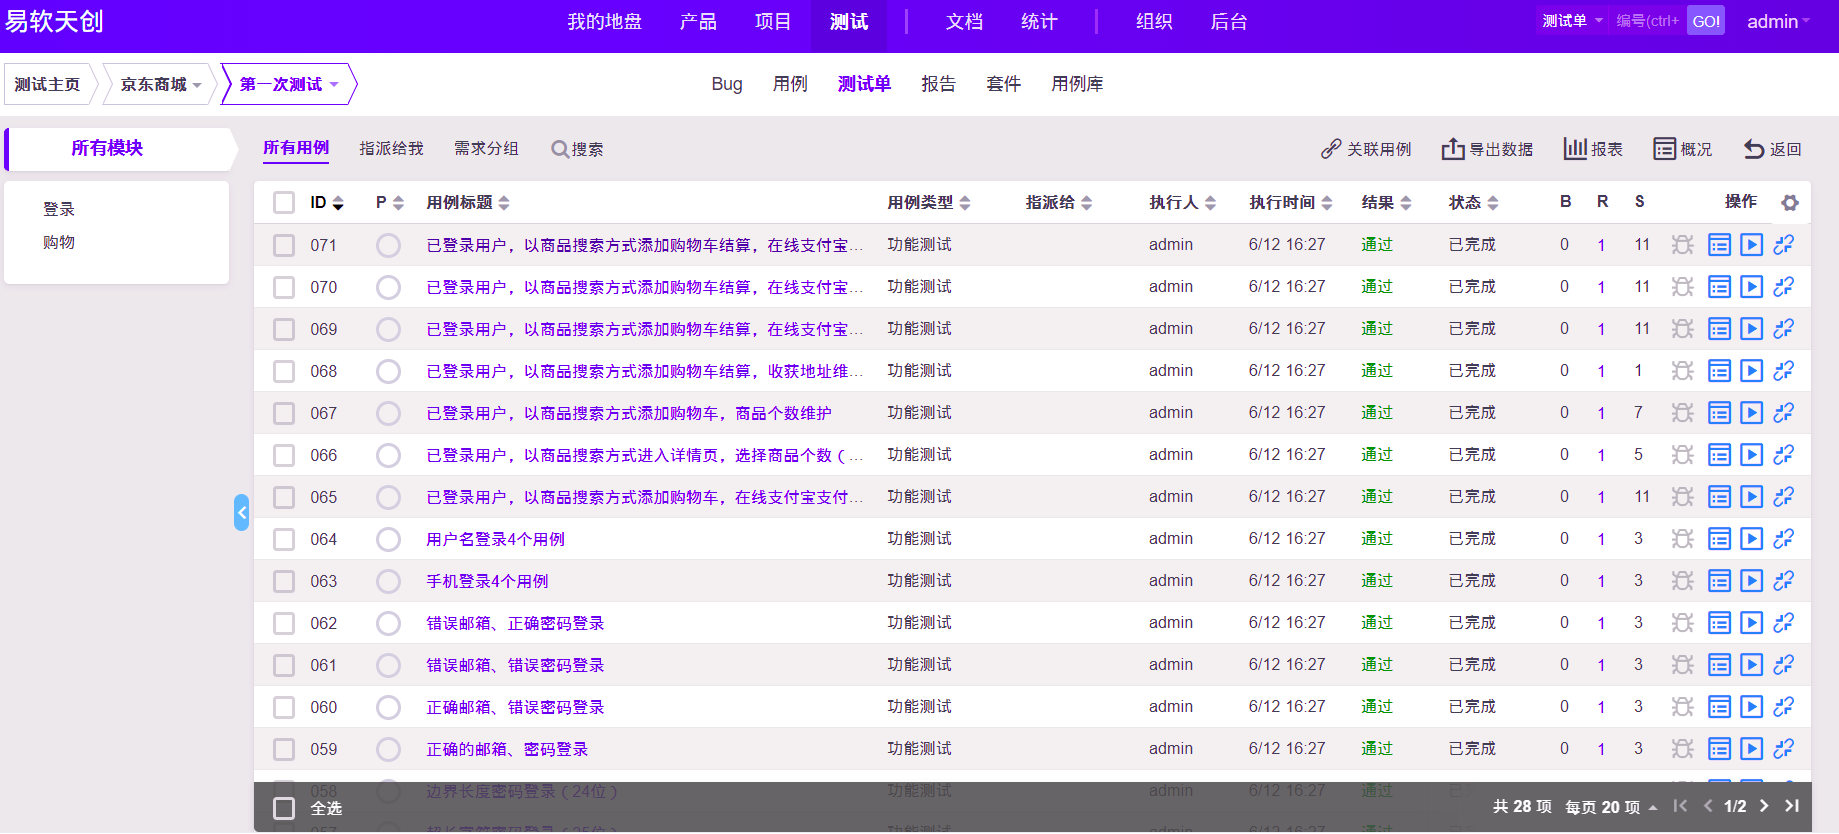
Task: Check the checkbox for case 070
Action: coord(284,287)
